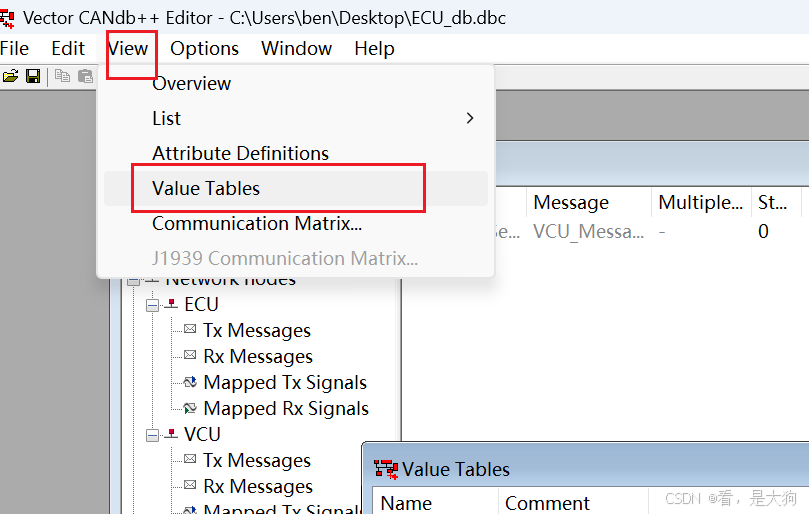Screen dimensions: 809x514
Task: Collapse the VCU network node
Action: (x=152, y=436)
